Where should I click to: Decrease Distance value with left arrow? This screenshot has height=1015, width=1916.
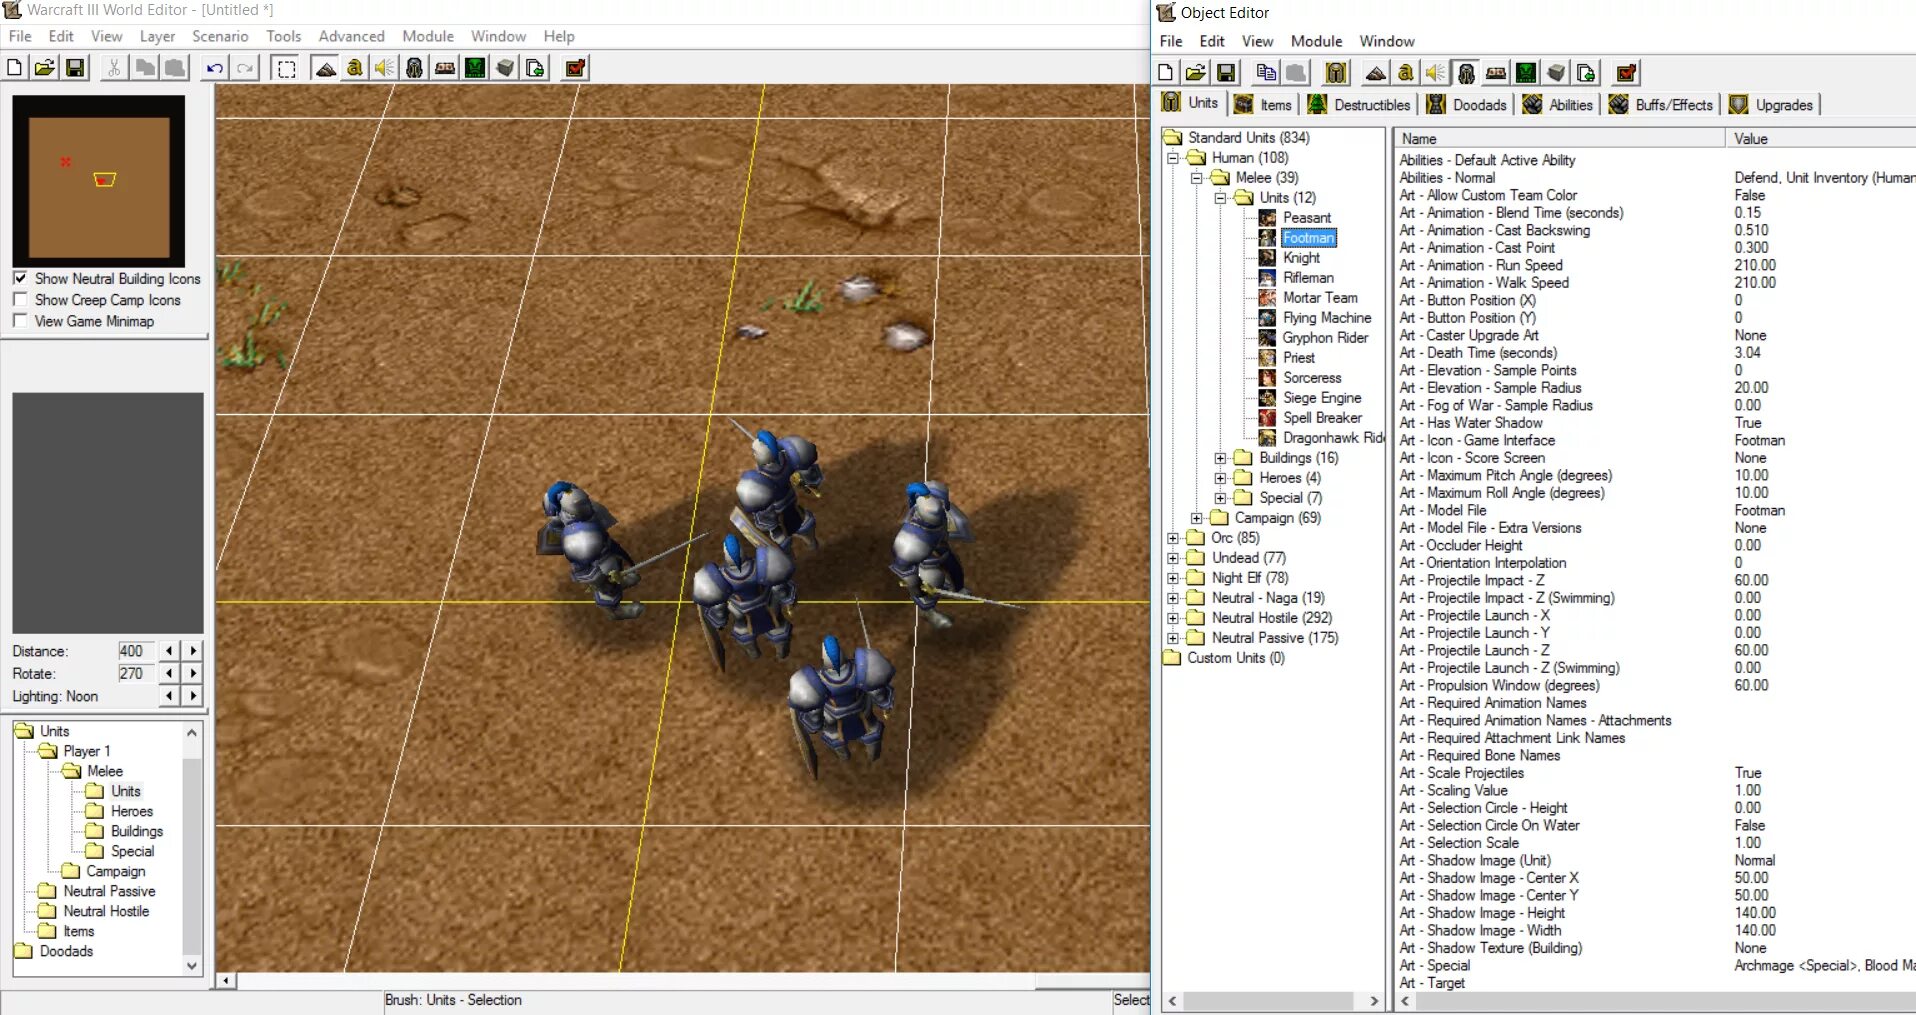(x=169, y=650)
